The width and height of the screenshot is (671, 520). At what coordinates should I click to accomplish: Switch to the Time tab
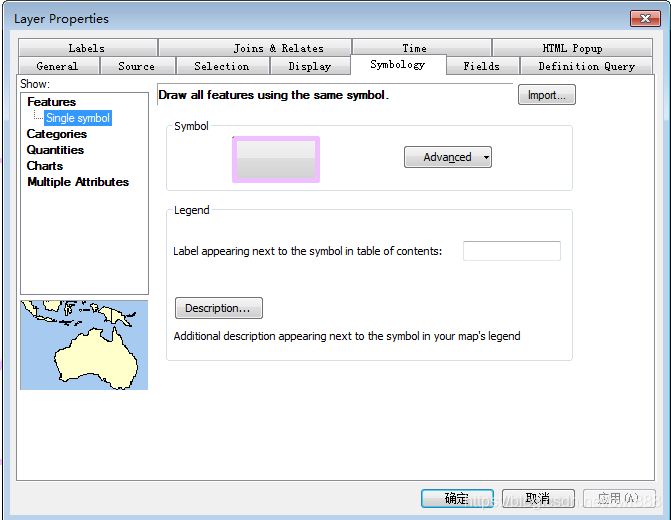click(x=422, y=48)
